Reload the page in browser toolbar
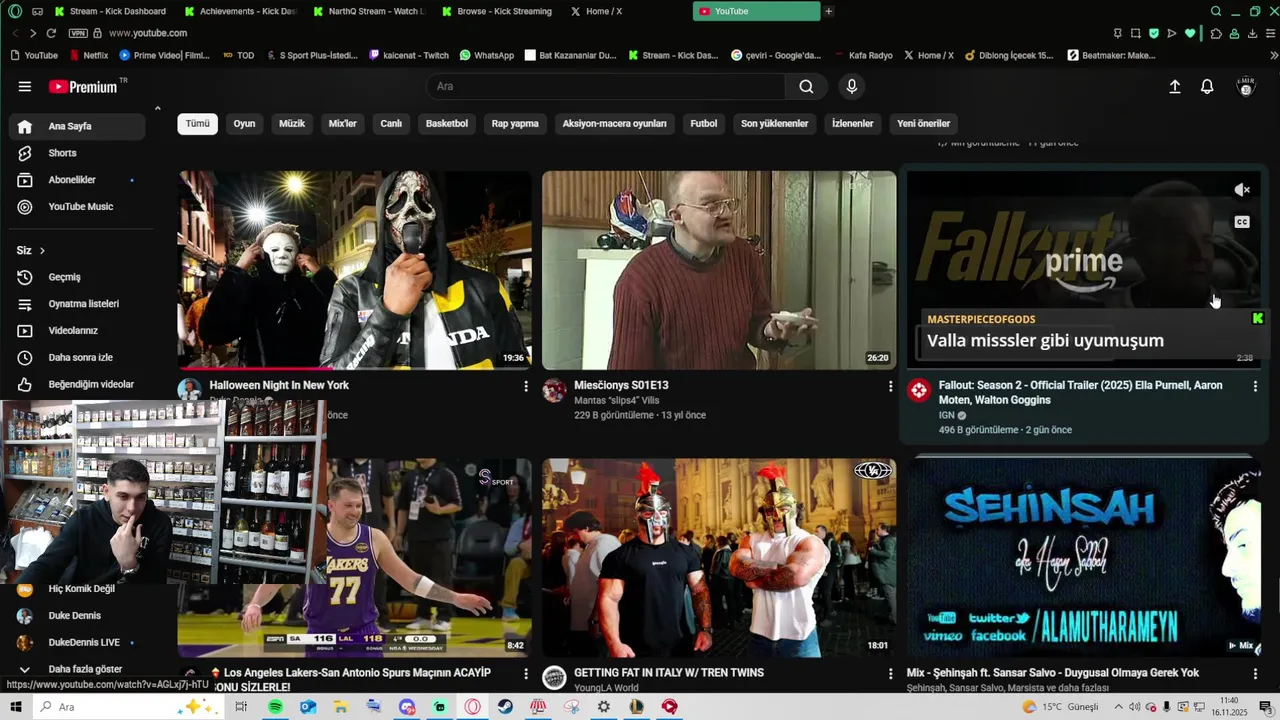 click(51, 33)
